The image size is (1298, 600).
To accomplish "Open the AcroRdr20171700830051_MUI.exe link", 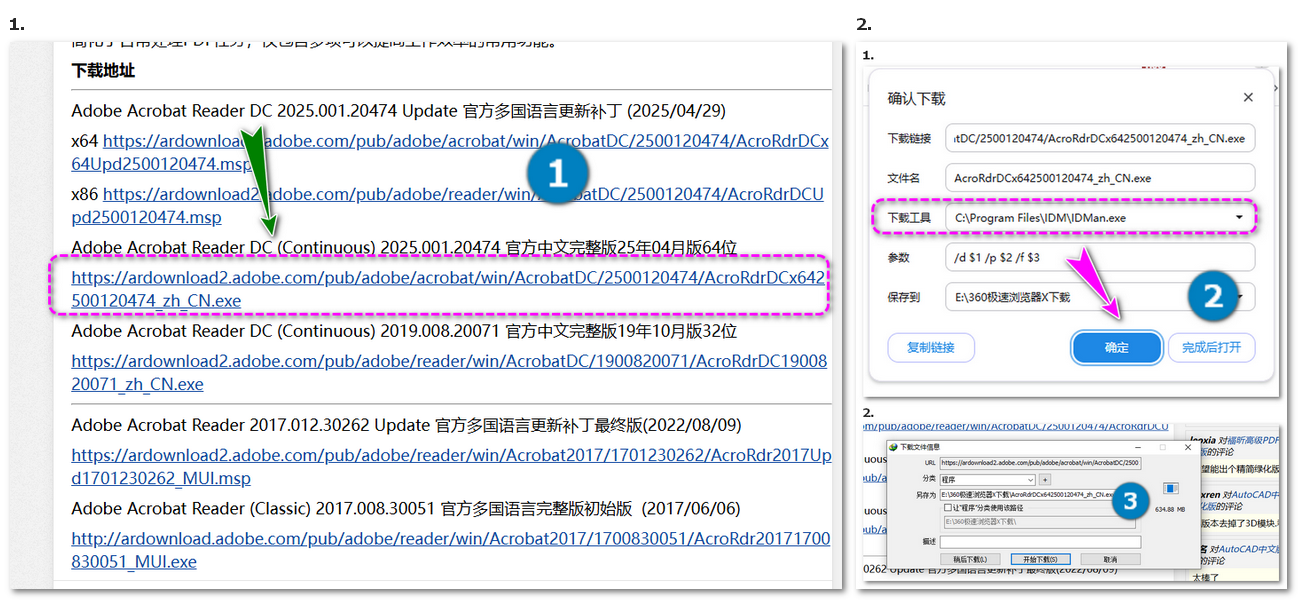I will (x=451, y=550).
